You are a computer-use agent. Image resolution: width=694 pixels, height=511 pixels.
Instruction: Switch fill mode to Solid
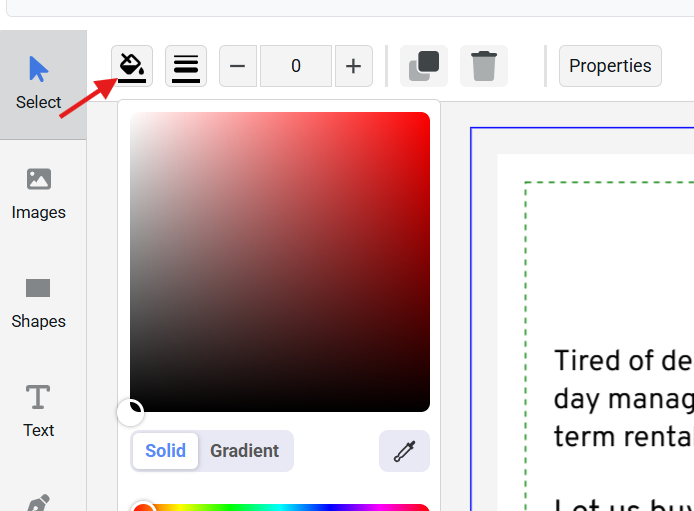click(165, 451)
